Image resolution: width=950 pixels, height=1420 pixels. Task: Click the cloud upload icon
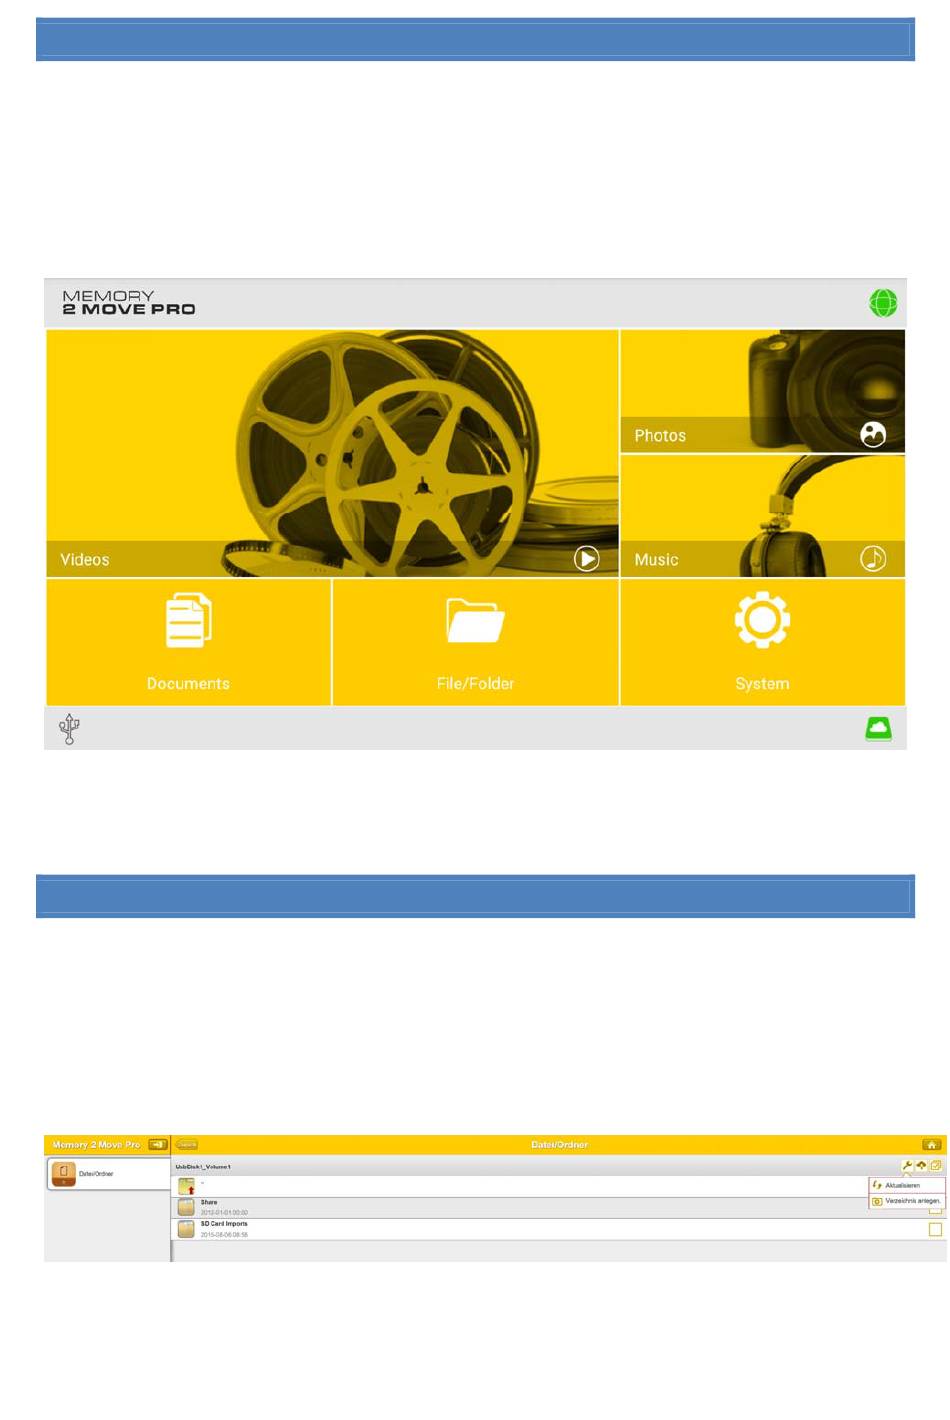pyautogui.click(x=921, y=1166)
